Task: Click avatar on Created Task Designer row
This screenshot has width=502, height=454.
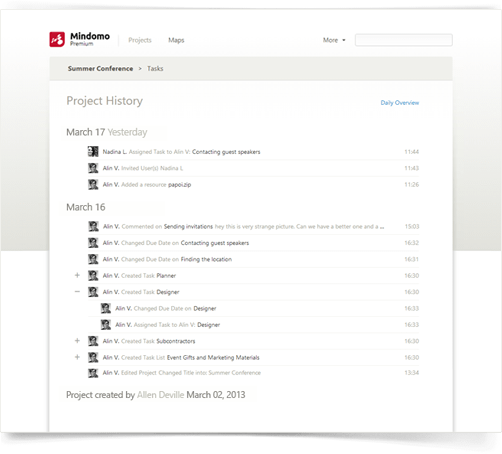Action: [x=93, y=291]
